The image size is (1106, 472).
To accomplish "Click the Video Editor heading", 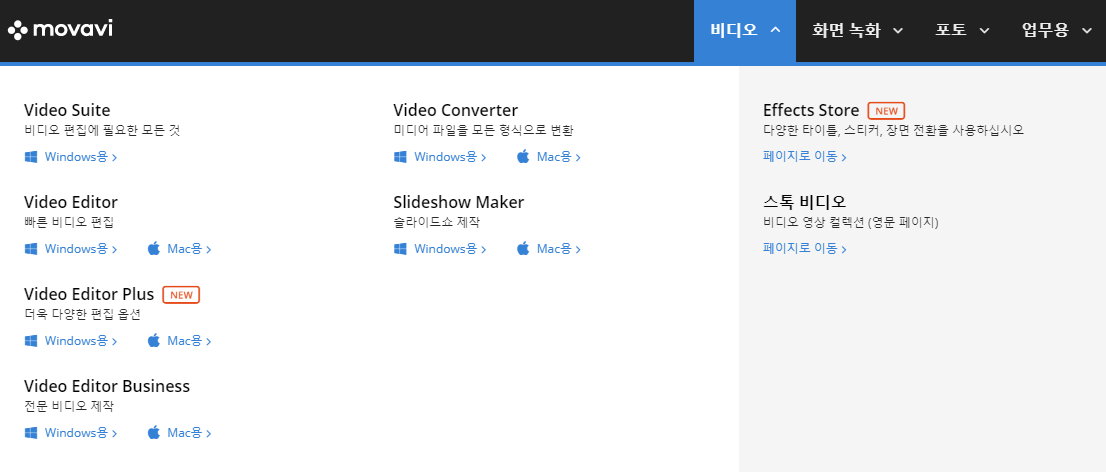I will (x=71, y=202).
